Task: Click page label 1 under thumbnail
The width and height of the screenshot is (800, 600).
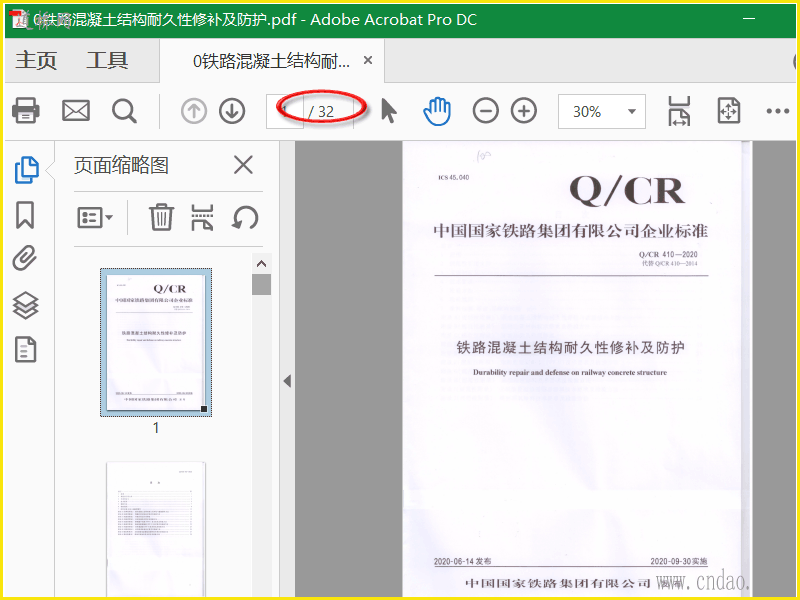Action: tap(156, 428)
